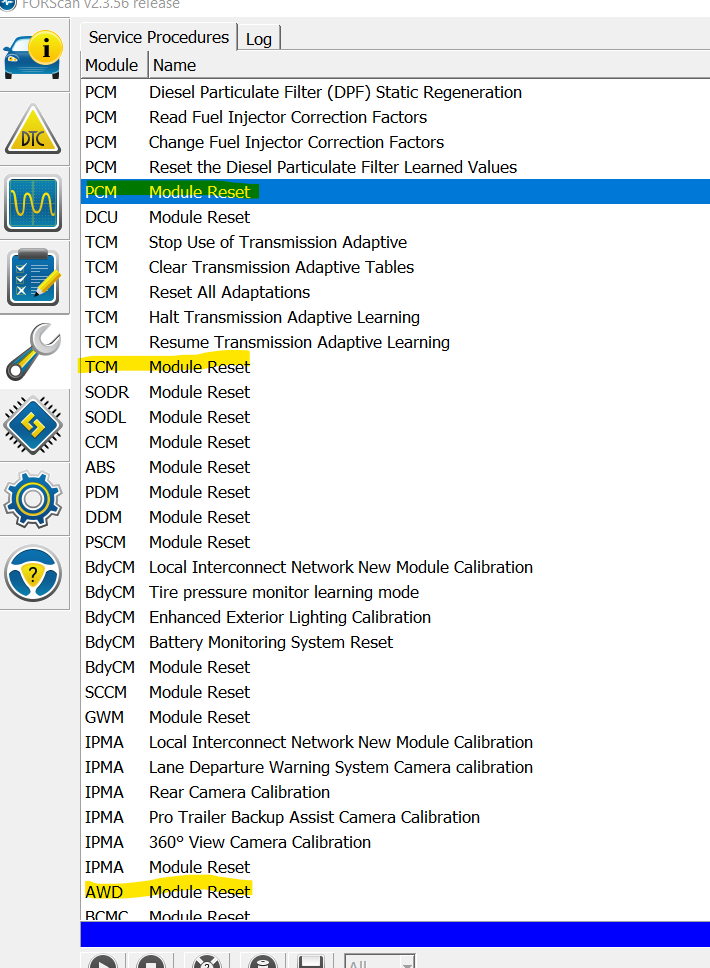Select Resume Transmission Adaptive Learning
710x968 pixels.
tap(395, 342)
